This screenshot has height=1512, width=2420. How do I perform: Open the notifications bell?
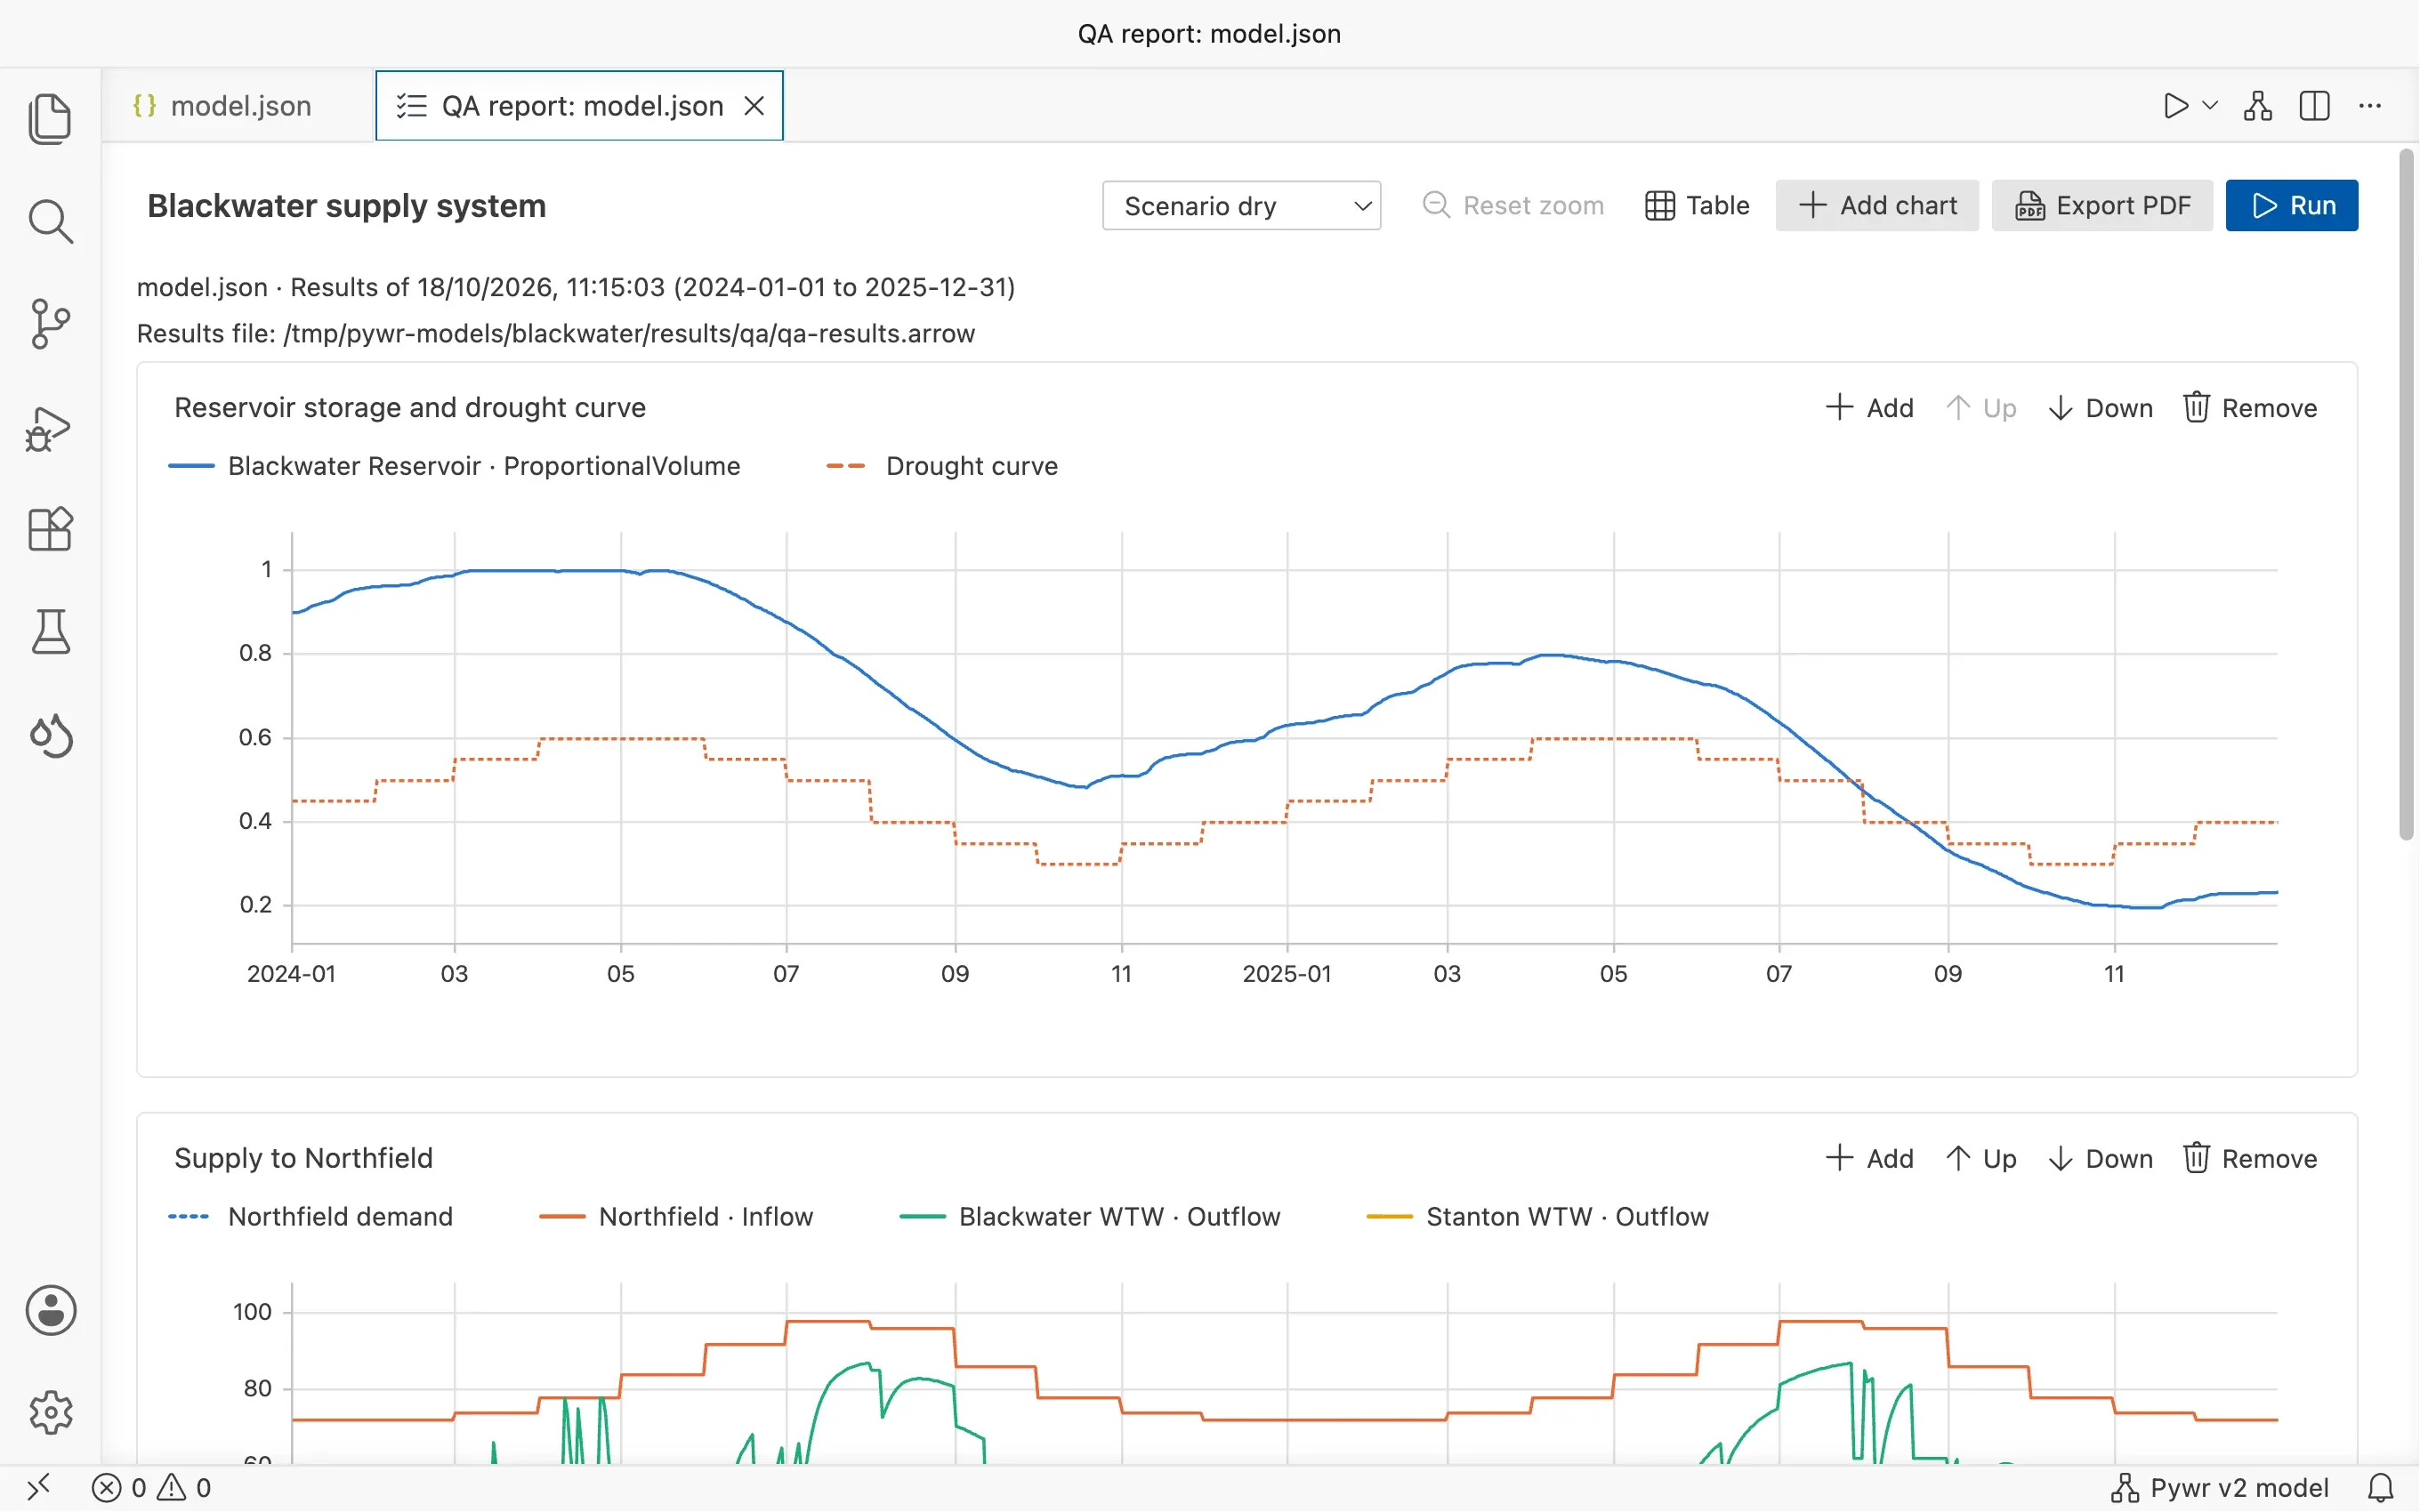click(2382, 1488)
